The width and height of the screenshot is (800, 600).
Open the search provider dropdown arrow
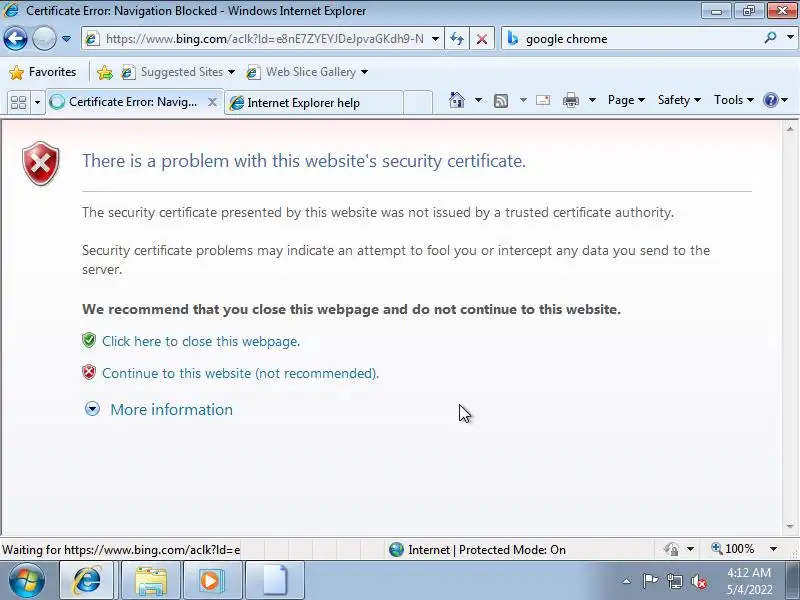pyautogui.click(x=790, y=37)
